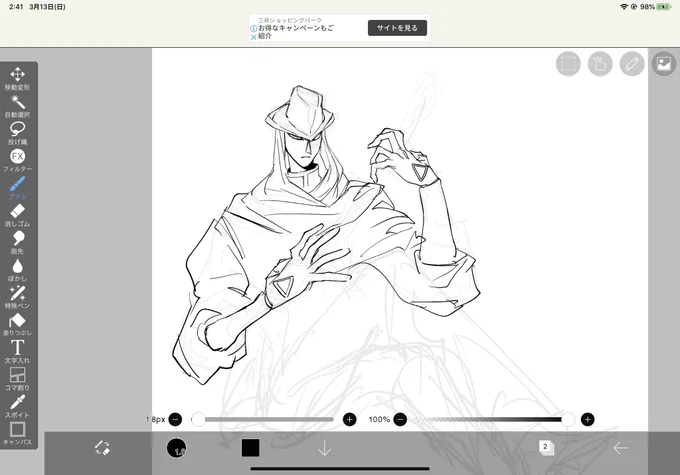Select the Brush (ブラシ) tool
The width and height of the screenshot is (680, 475).
click(x=17, y=188)
